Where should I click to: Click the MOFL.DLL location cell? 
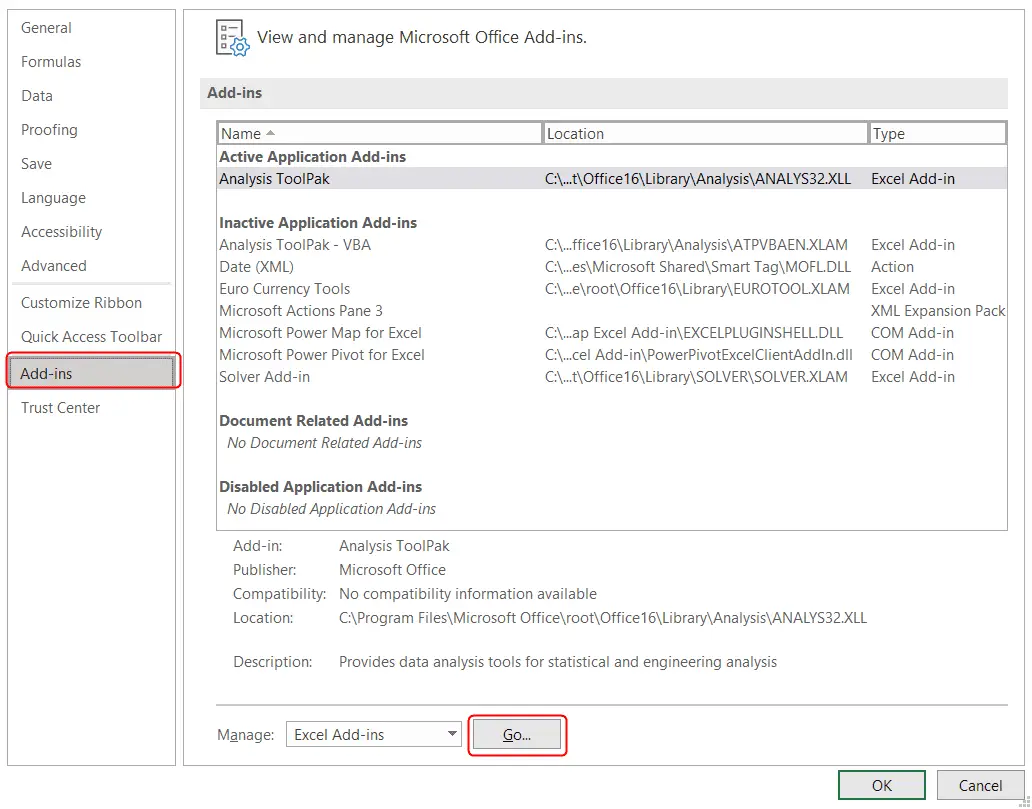click(698, 267)
